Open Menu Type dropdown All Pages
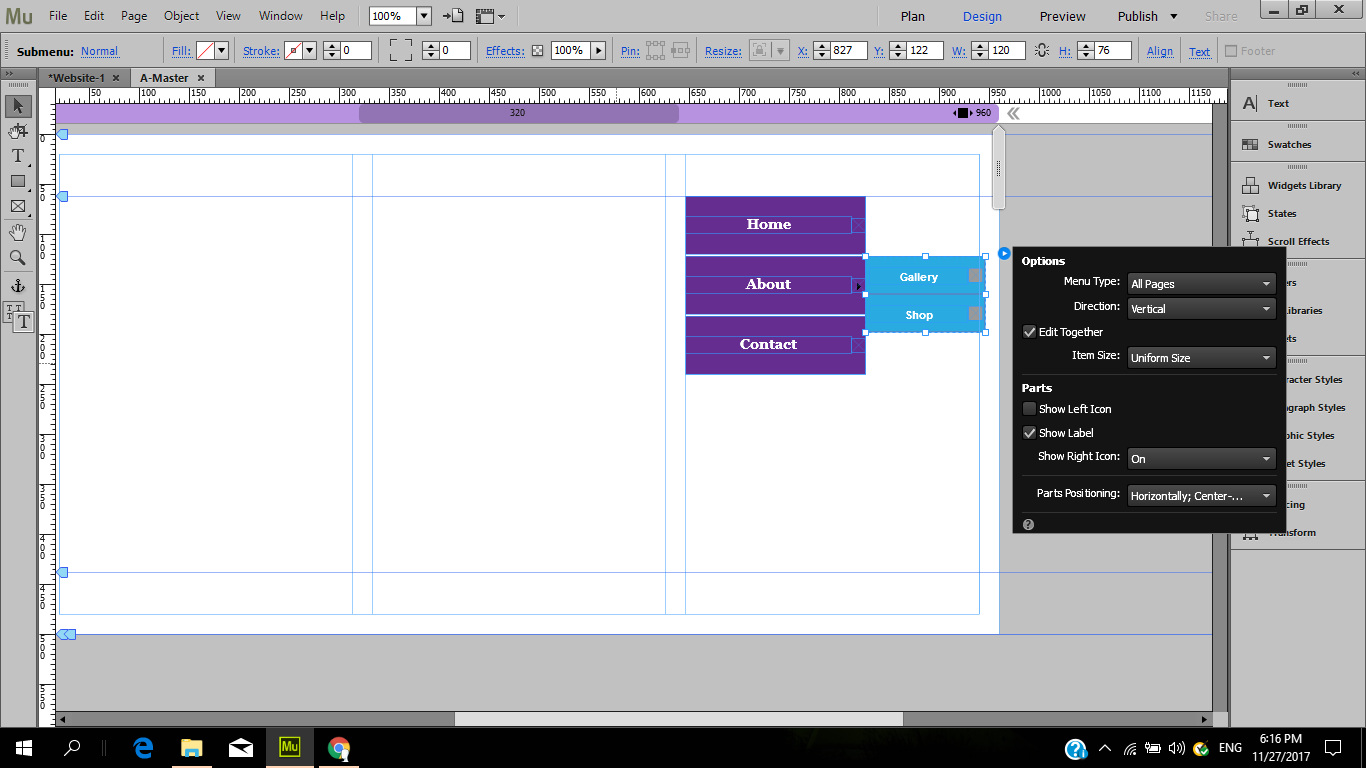The width and height of the screenshot is (1366, 768). click(1201, 284)
